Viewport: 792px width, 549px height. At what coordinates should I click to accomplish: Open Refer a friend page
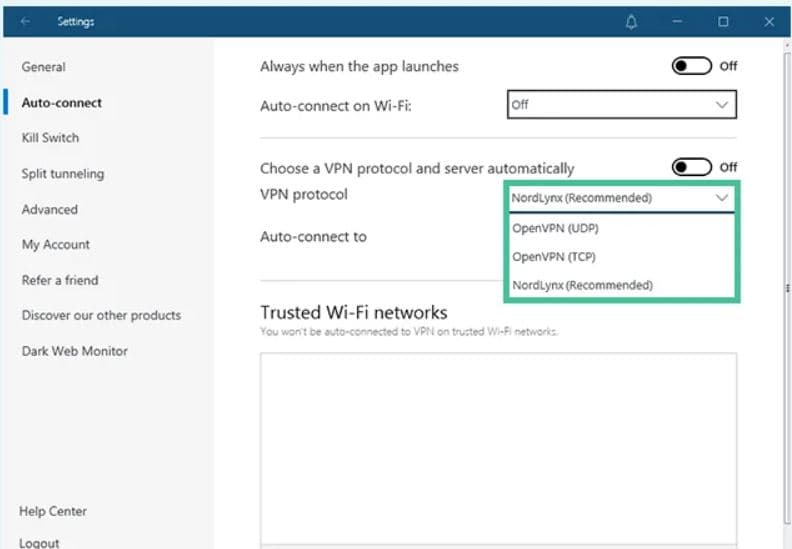point(60,280)
